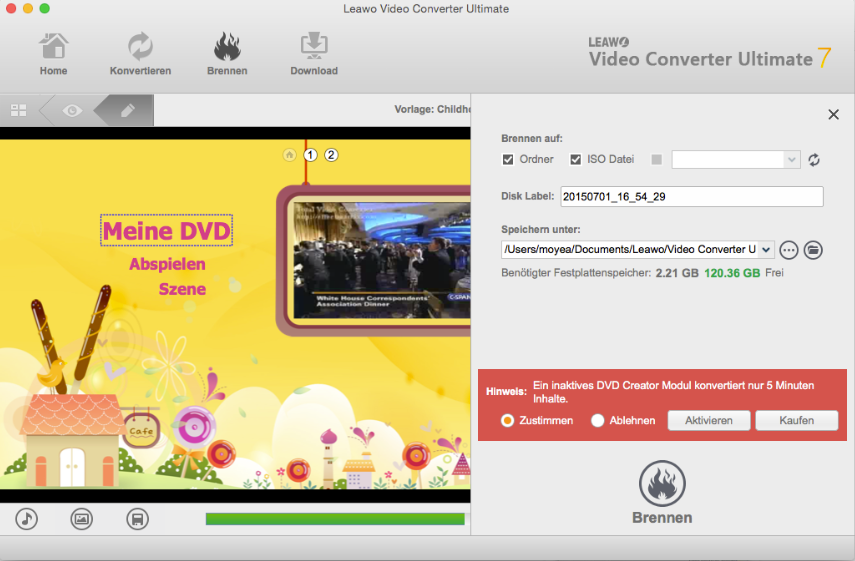The width and height of the screenshot is (855, 561).
Task: Click the video thumbnail in the frame
Action: tap(382, 260)
